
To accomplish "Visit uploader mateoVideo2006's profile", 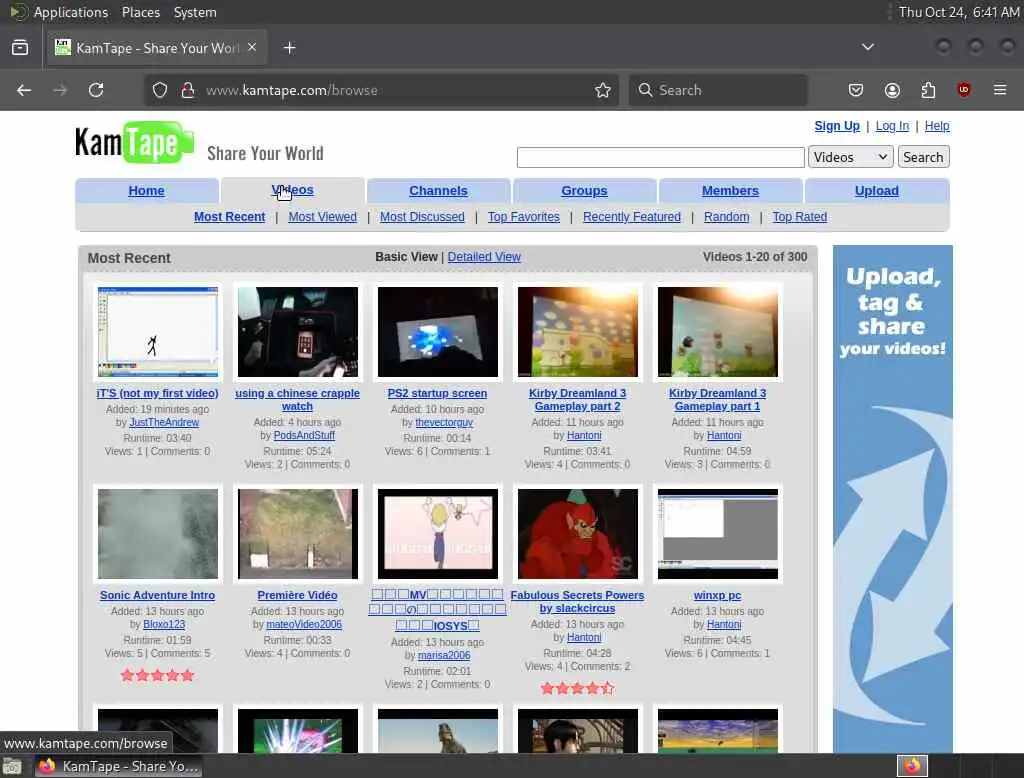I will (x=304, y=624).
